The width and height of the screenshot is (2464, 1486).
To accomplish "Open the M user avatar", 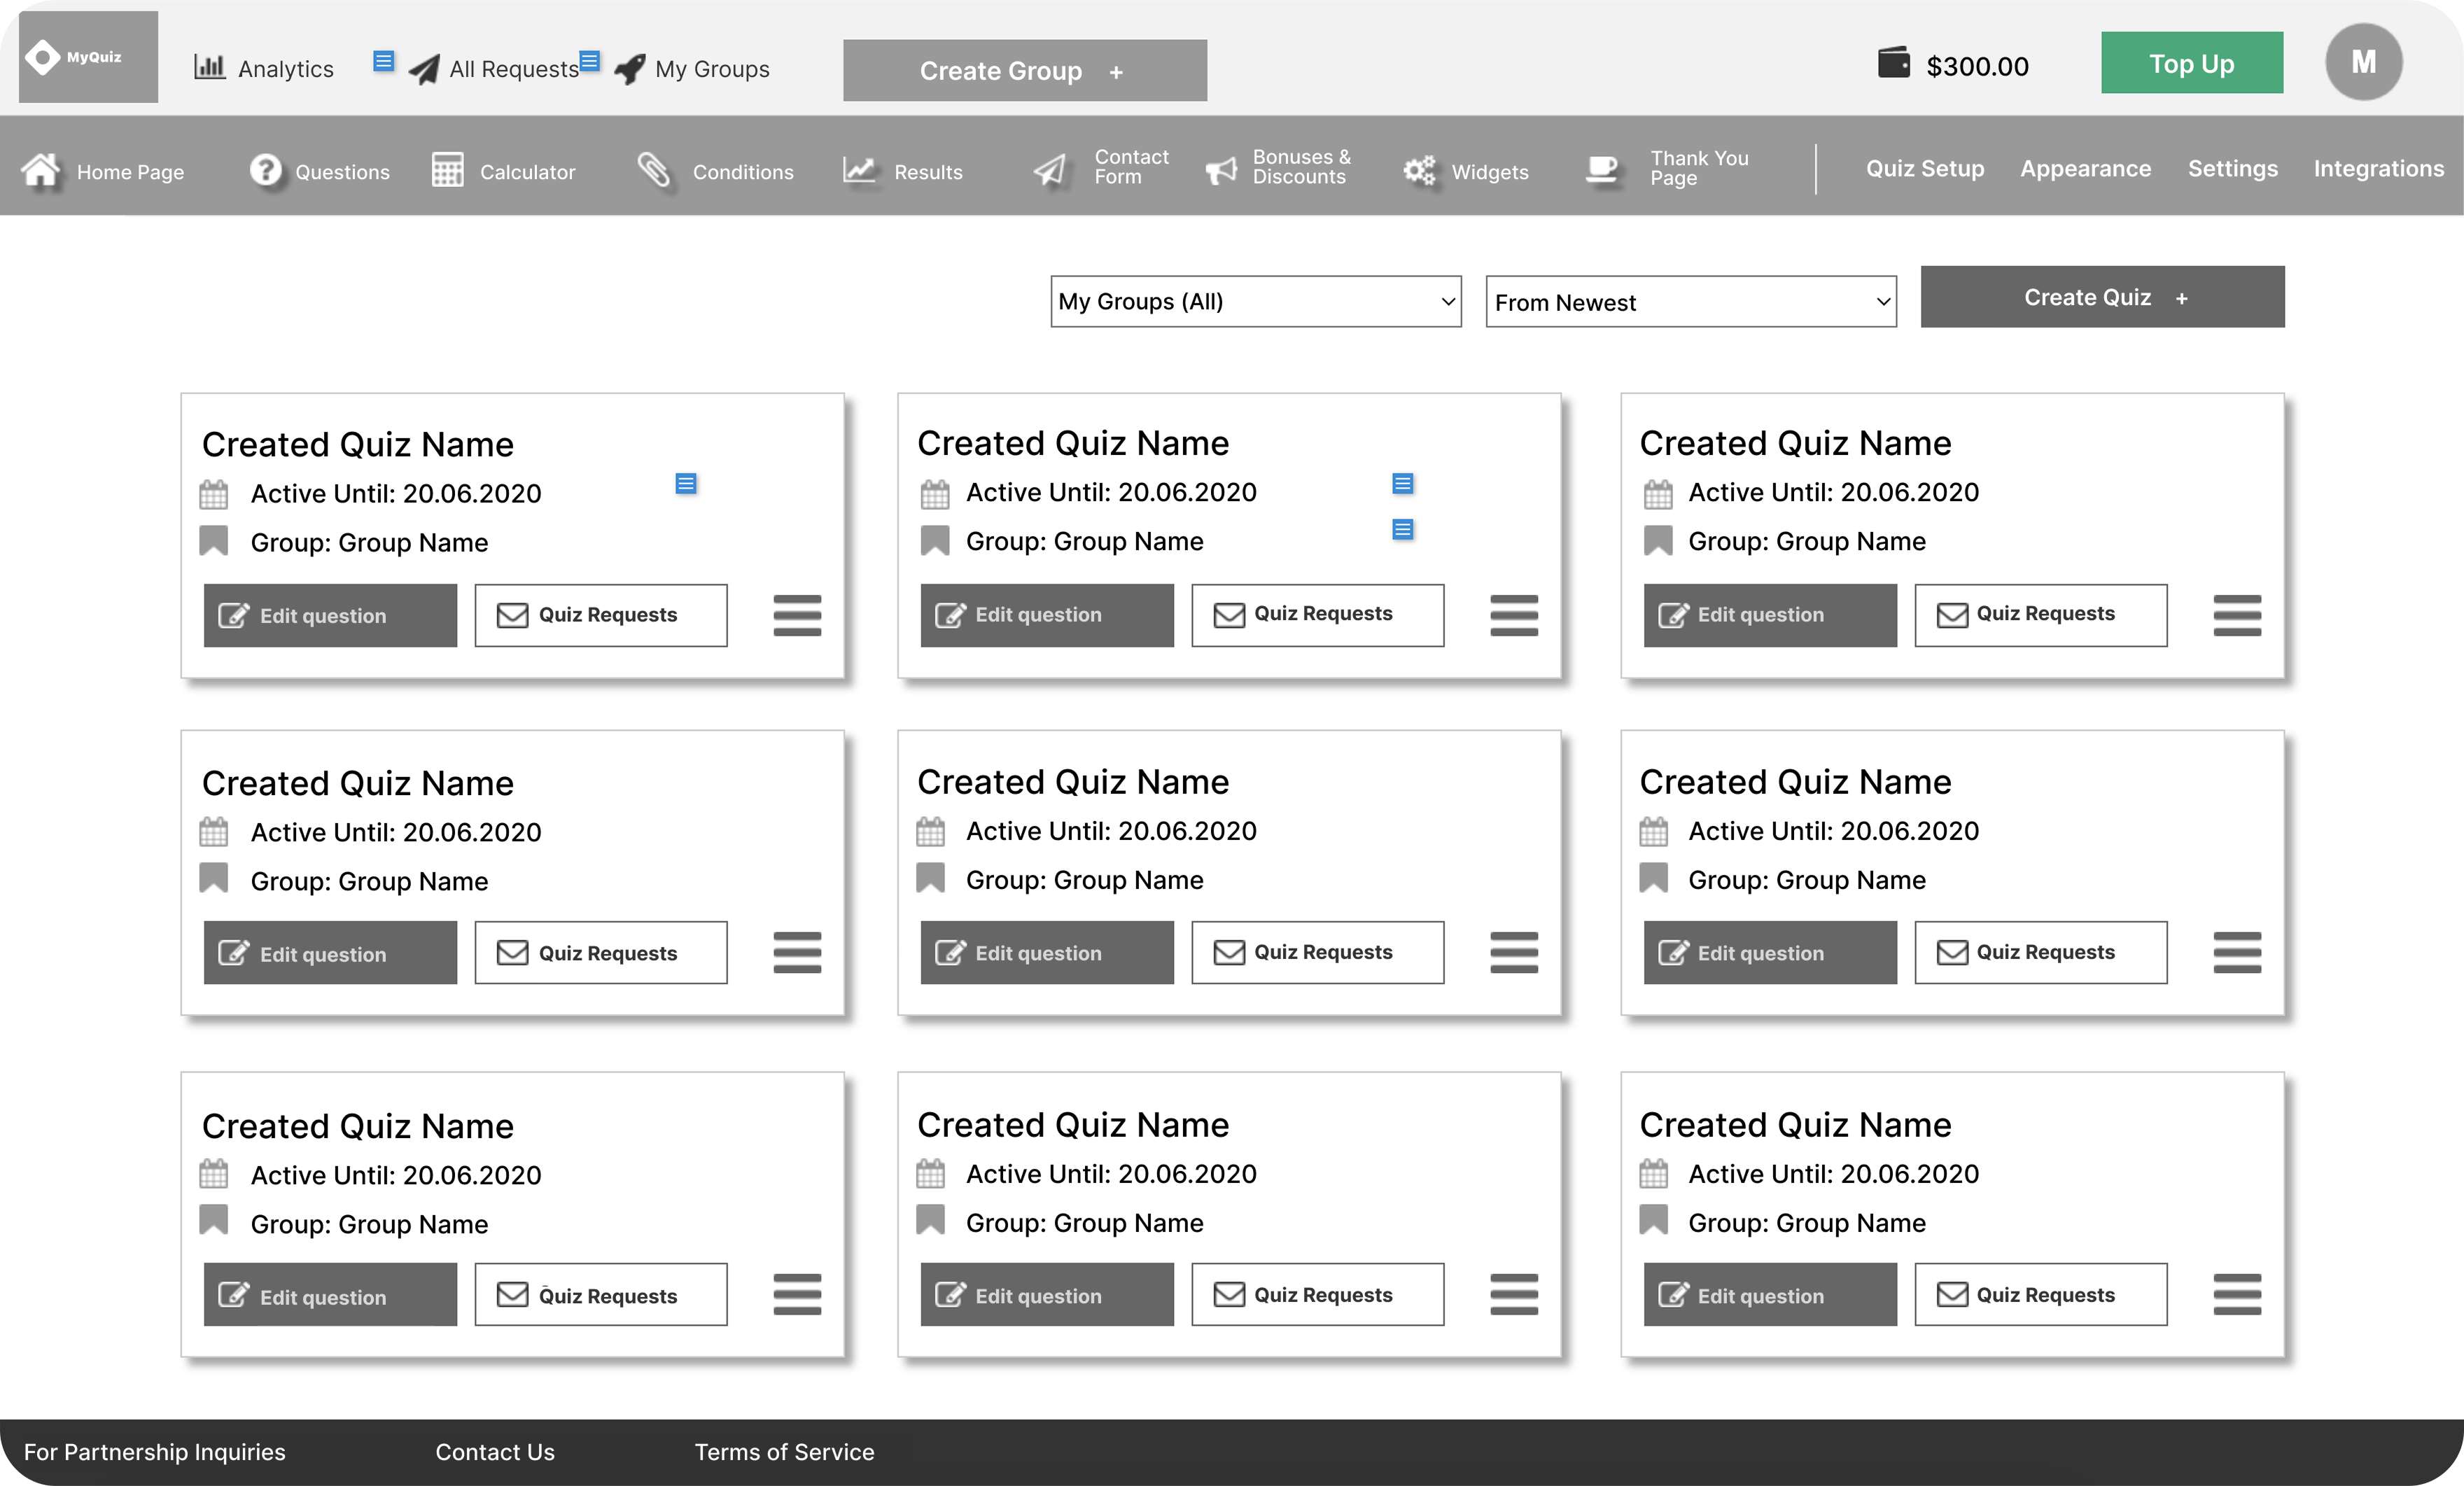I will (2363, 62).
